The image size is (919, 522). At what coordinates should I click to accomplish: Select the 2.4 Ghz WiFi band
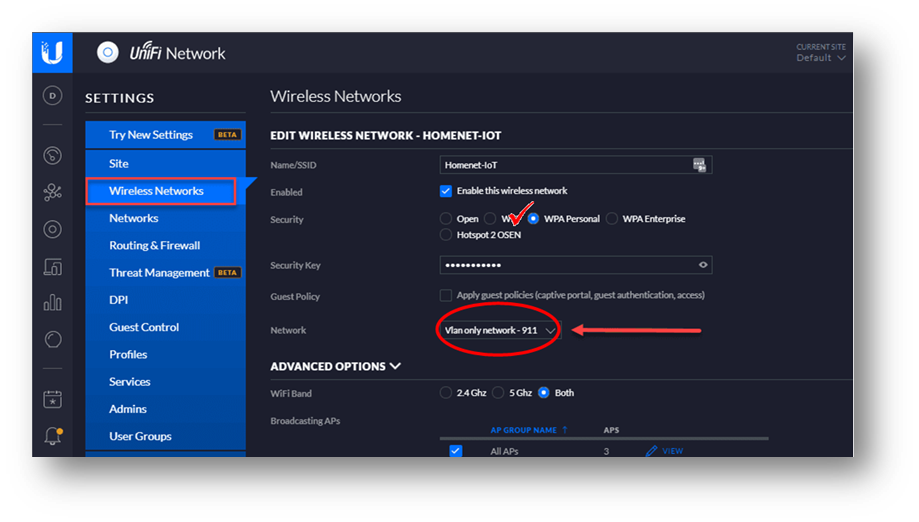(445, 393)
